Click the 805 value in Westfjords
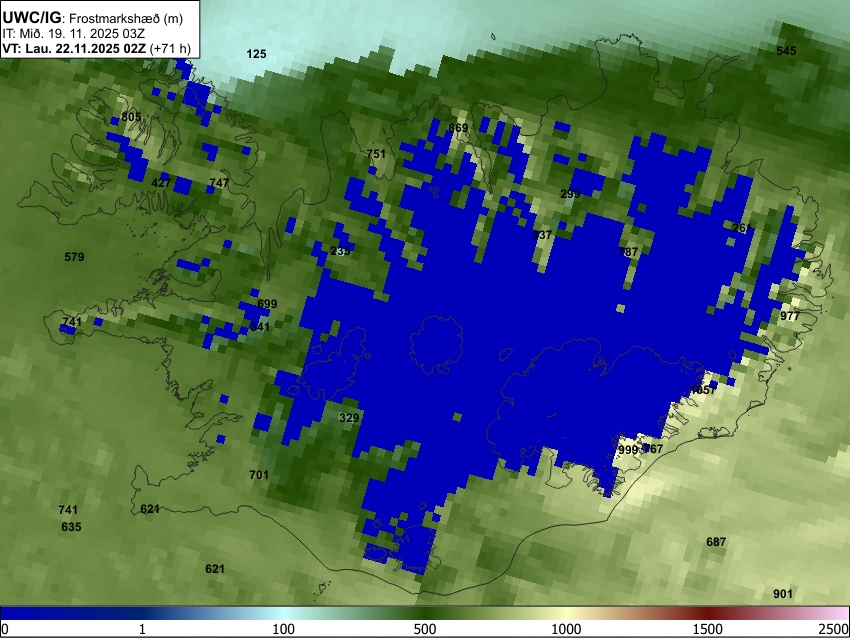The image size is (850, 638). click(131, 117)
